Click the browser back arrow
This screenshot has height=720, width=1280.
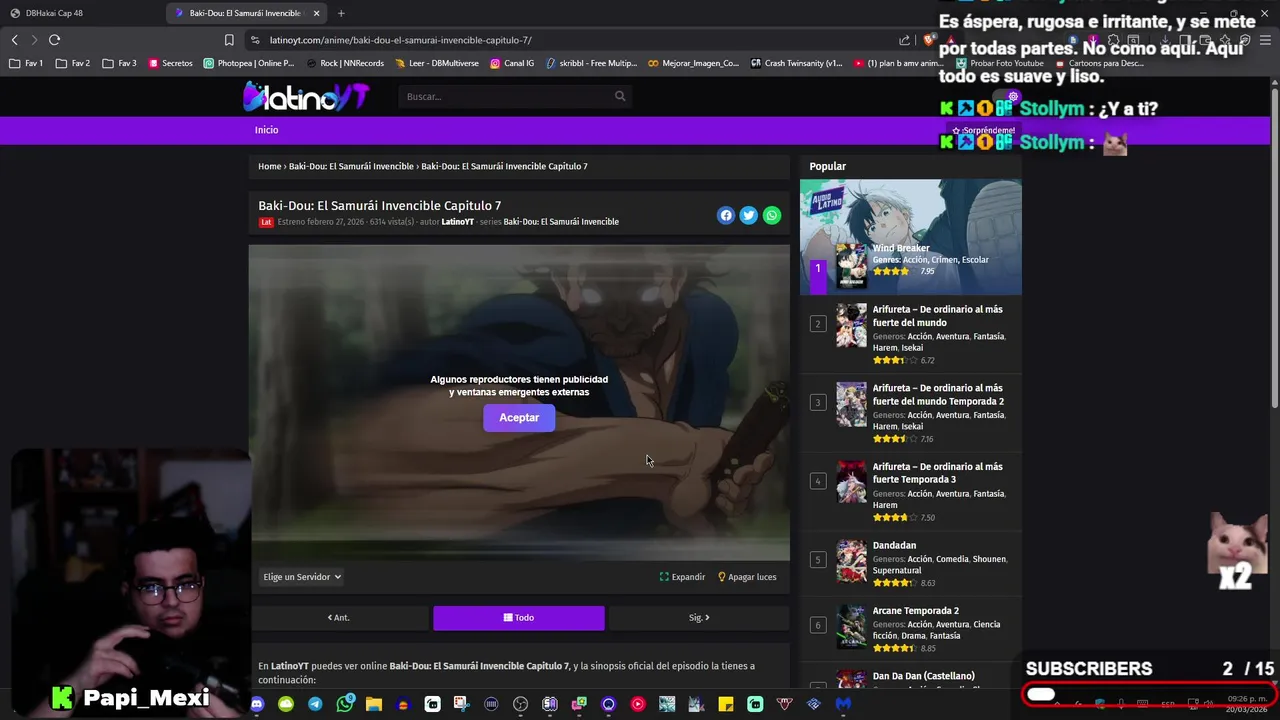point(15,40)
